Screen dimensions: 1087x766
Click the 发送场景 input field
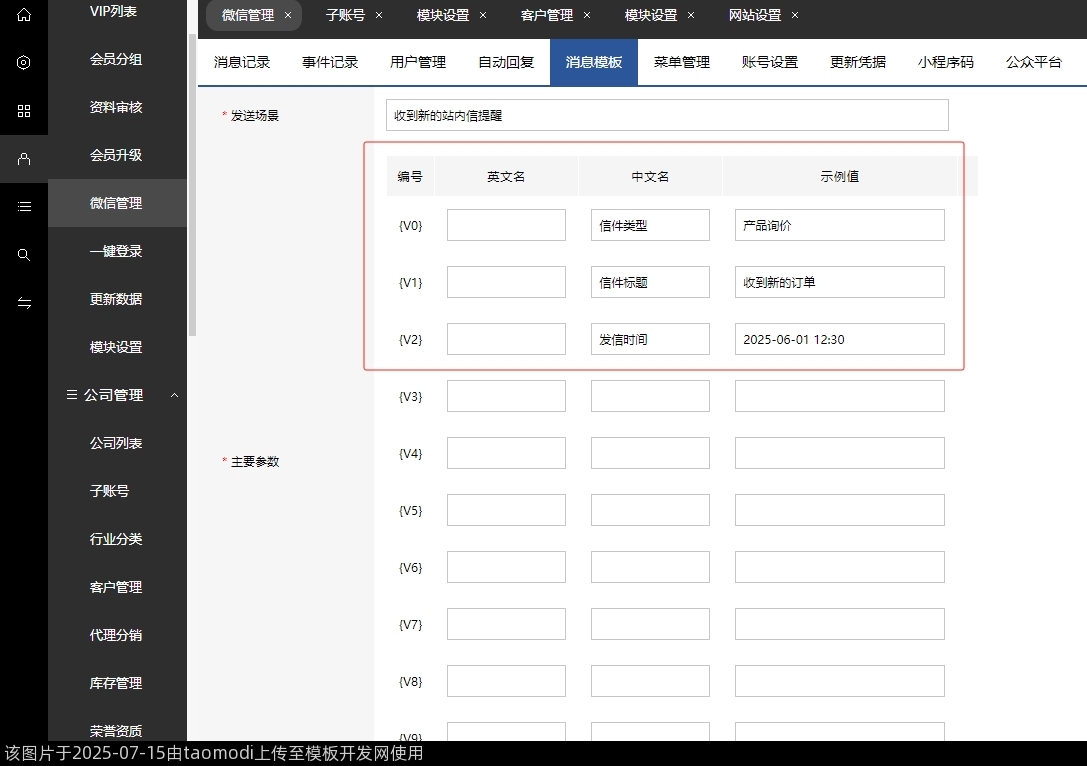point(666,115)
